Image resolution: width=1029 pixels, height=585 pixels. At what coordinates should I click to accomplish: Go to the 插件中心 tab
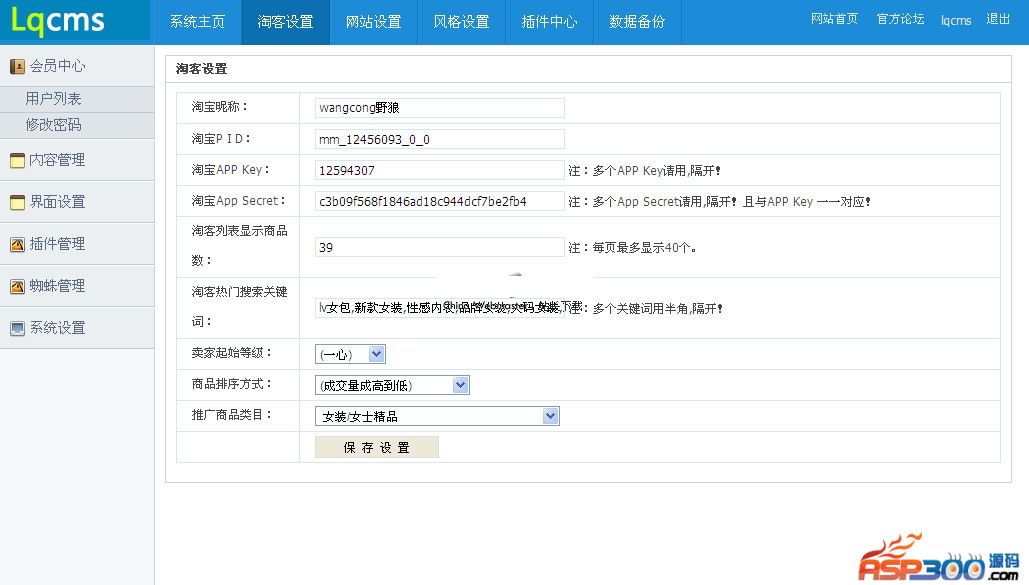coord(549,22)
